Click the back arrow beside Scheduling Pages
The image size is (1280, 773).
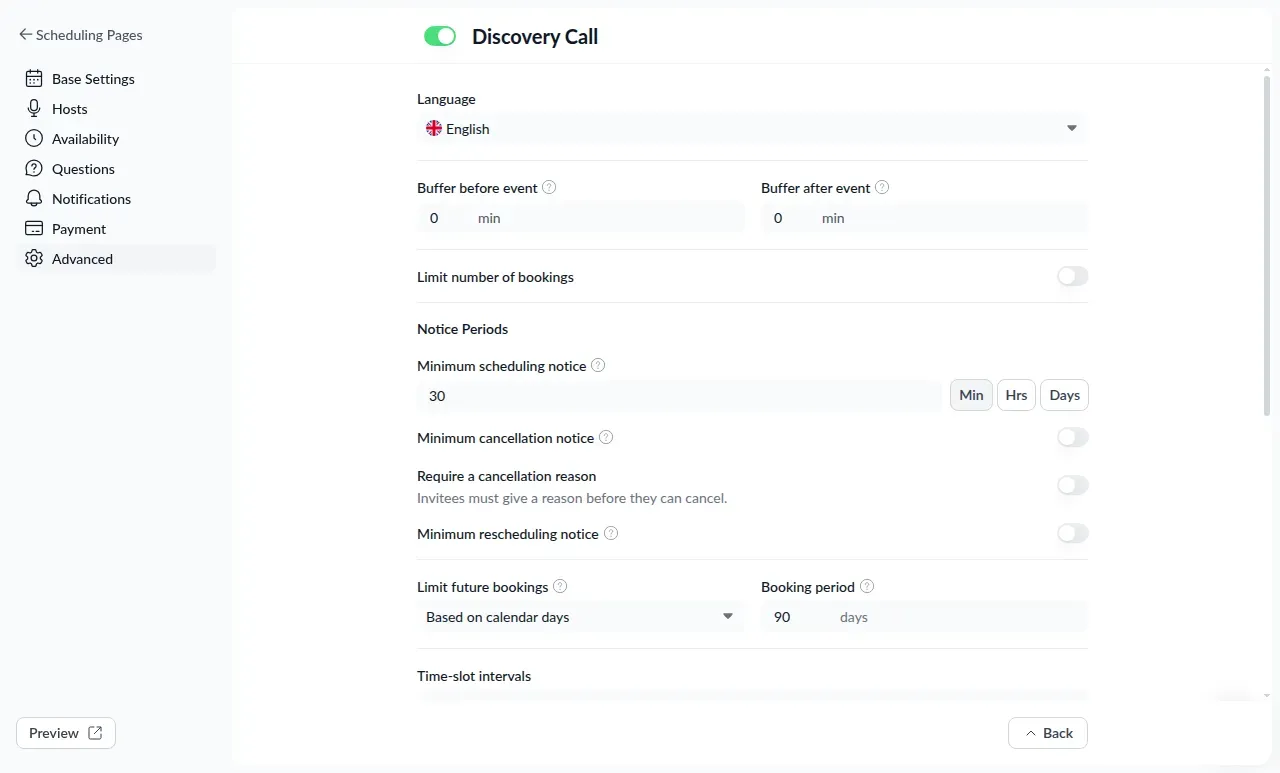tap(25, 35)
